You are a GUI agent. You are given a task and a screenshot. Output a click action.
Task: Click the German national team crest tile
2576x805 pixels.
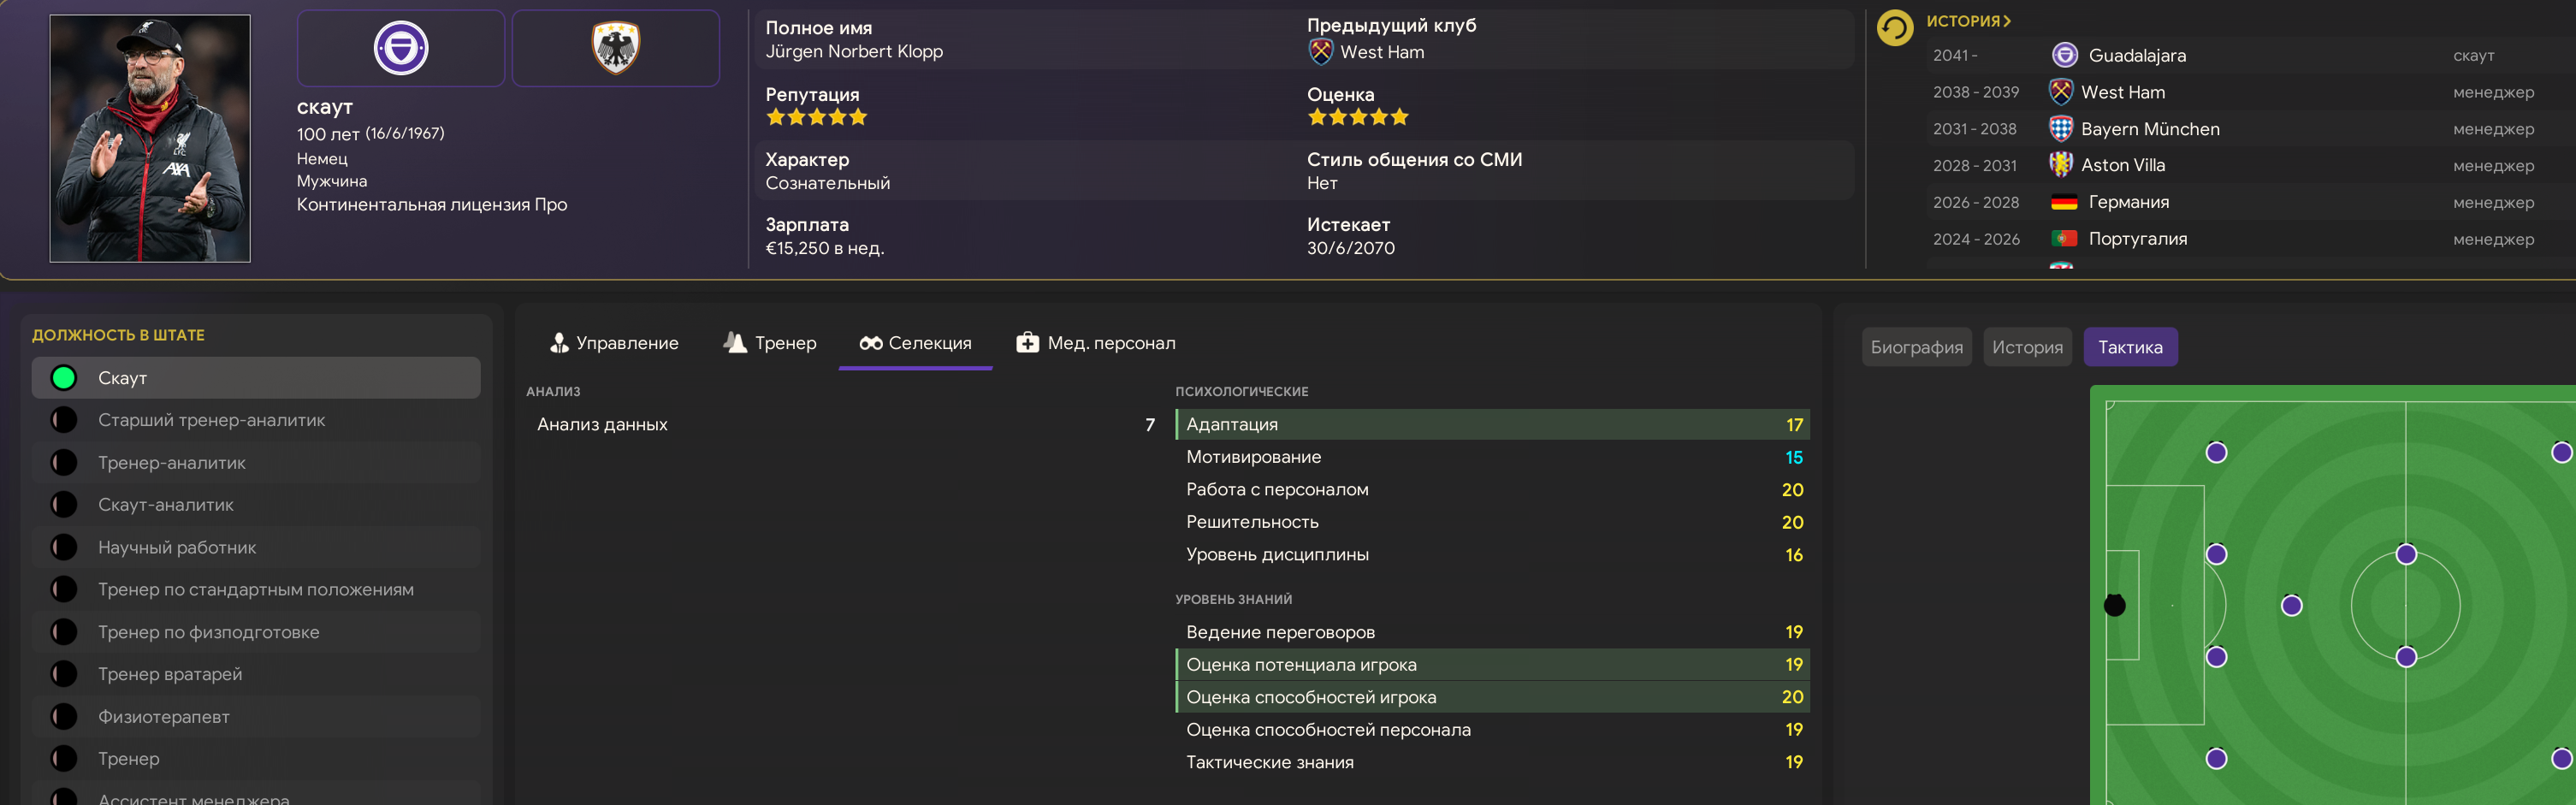[615, 48]
